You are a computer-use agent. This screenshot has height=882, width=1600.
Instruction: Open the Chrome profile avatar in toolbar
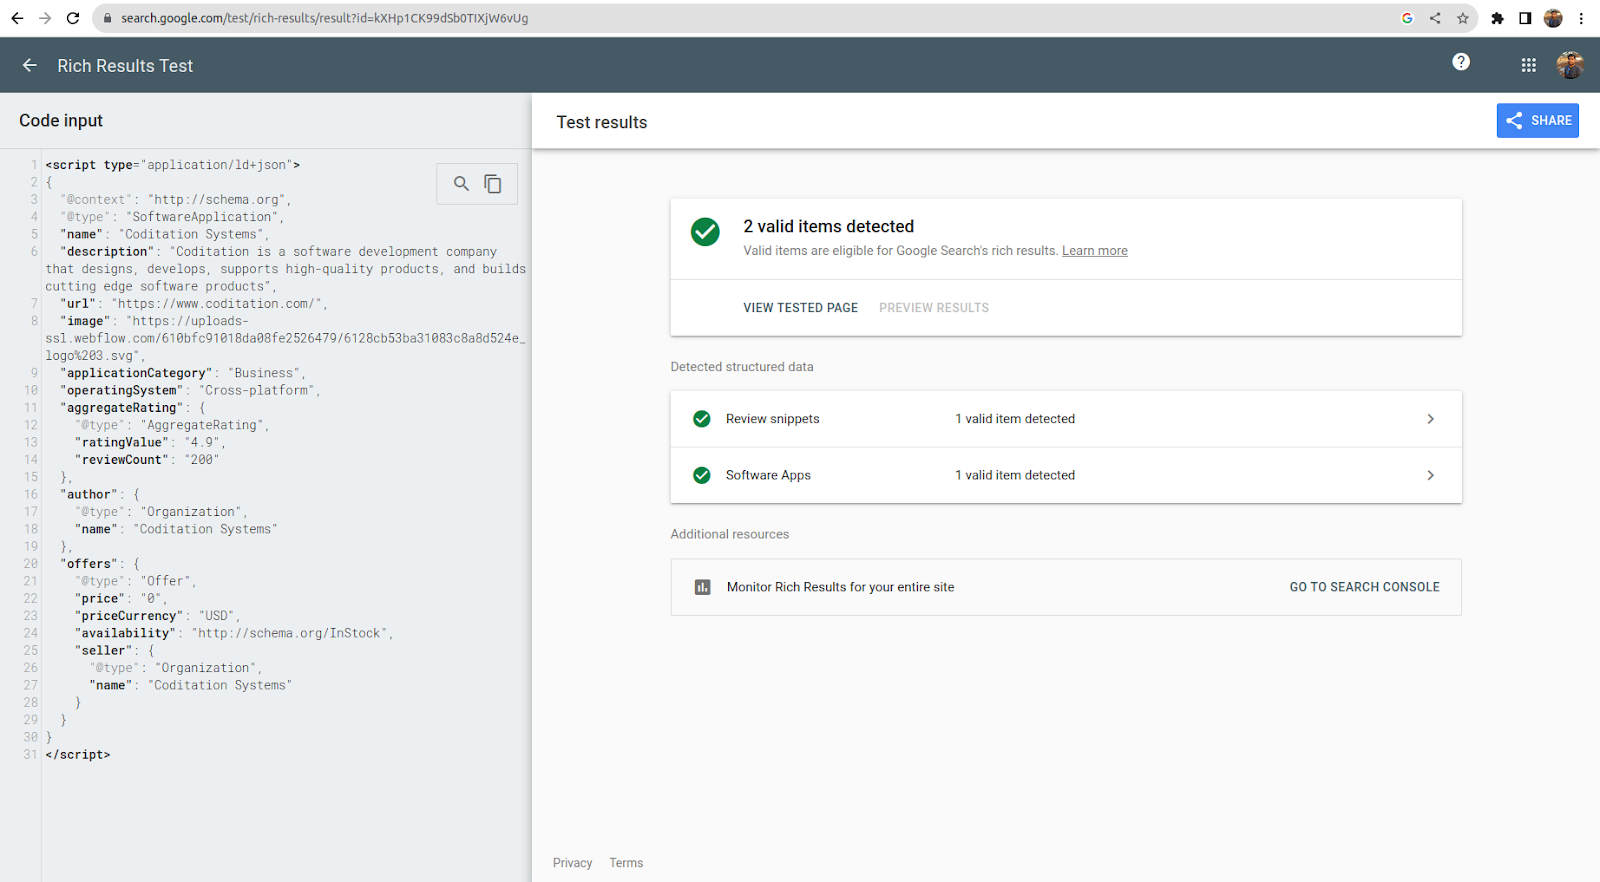coord(1553,18)
